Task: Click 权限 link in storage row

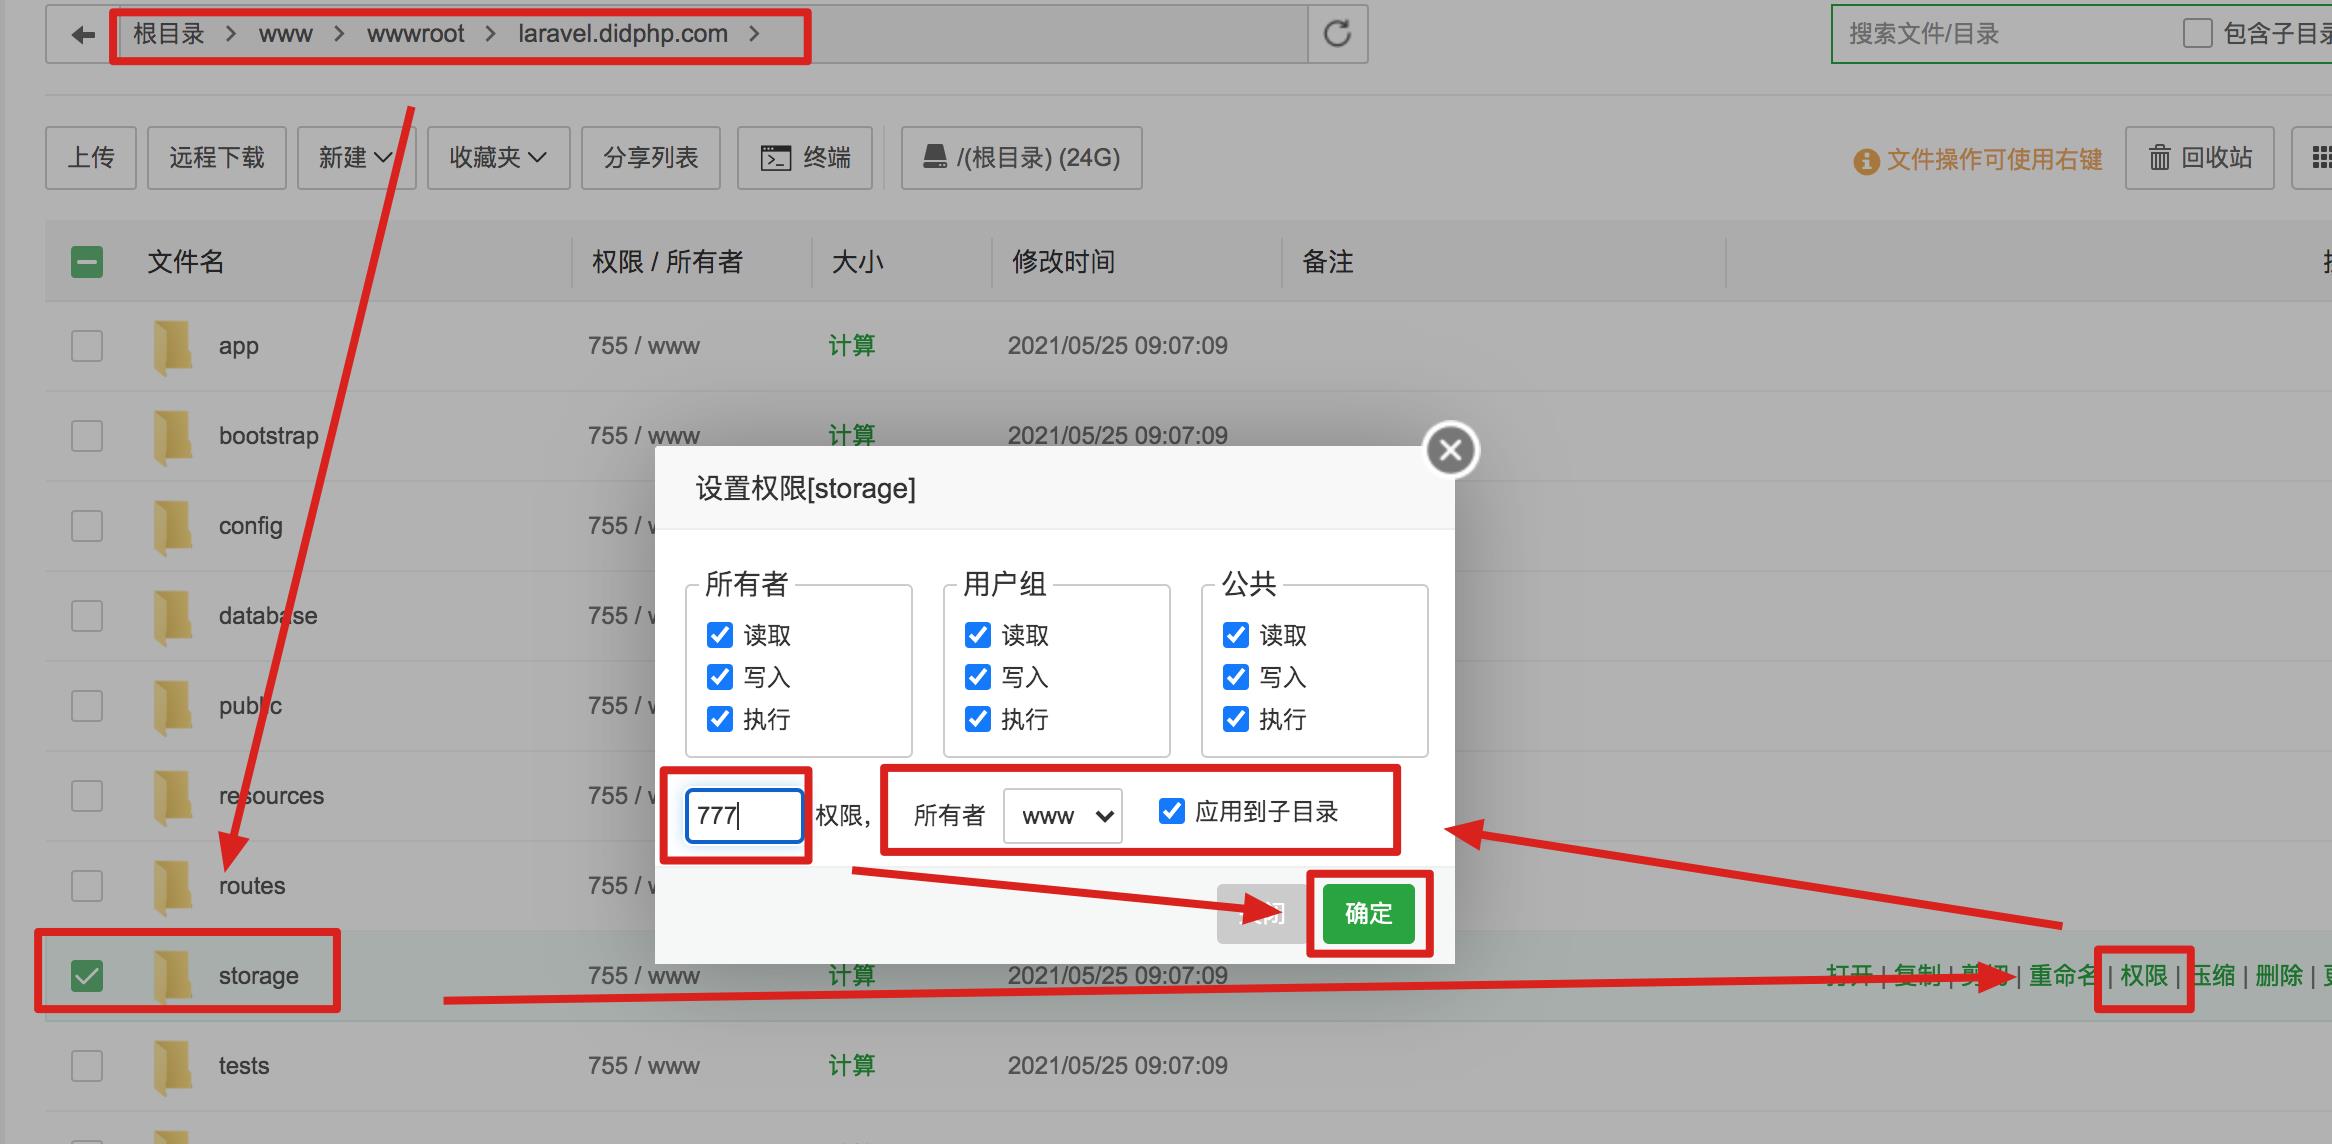Action: point(2144,976)
